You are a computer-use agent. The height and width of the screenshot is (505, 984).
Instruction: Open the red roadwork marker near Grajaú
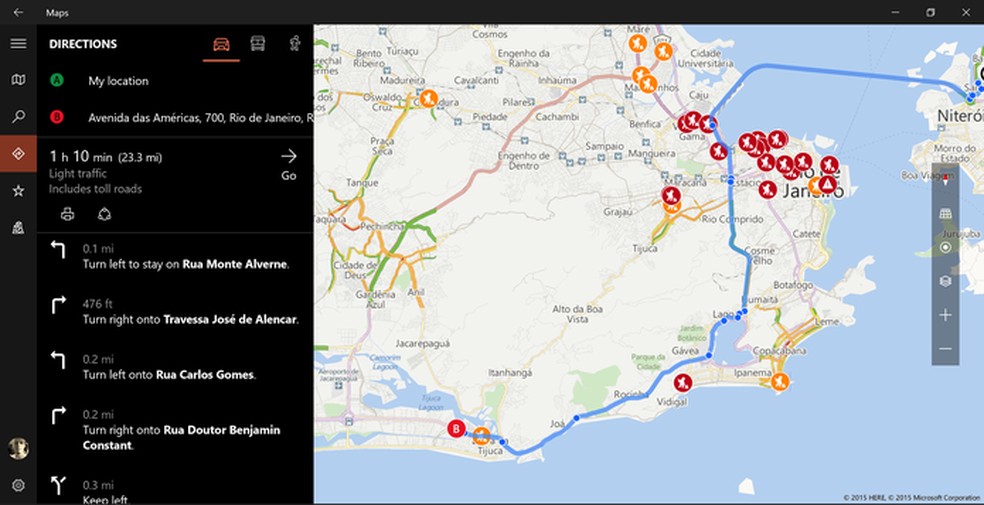[x=671, y=196]
